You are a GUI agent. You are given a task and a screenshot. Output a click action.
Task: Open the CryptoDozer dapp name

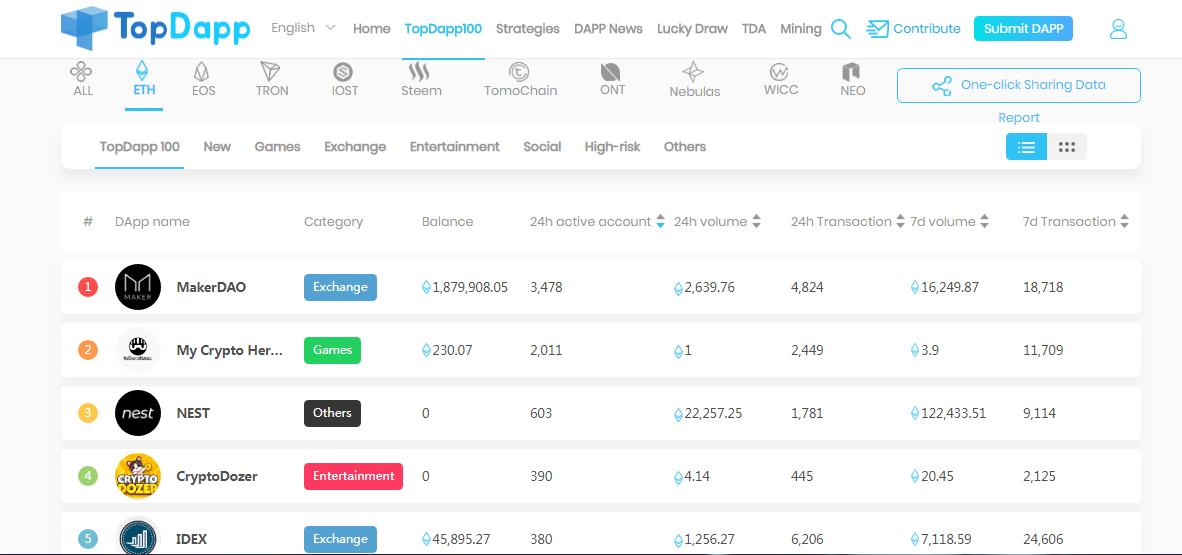(x=217, y=477)
